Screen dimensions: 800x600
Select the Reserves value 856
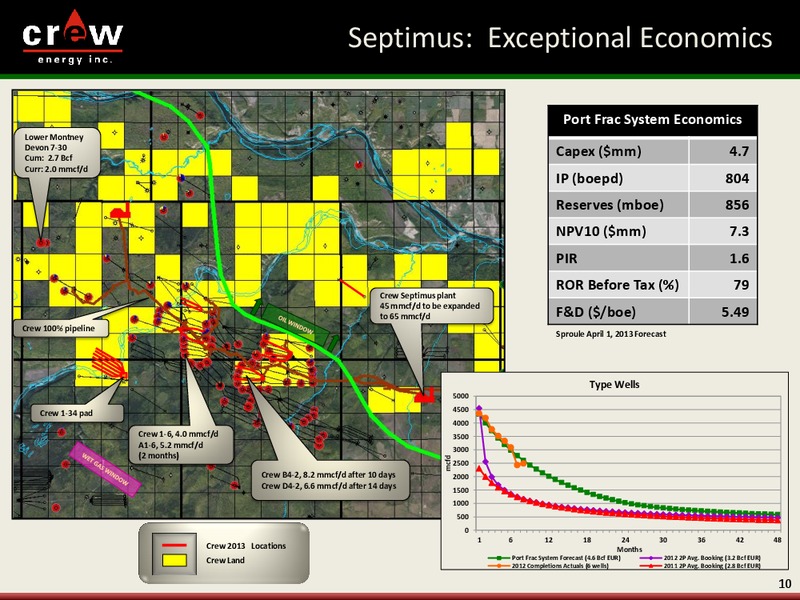737,205
